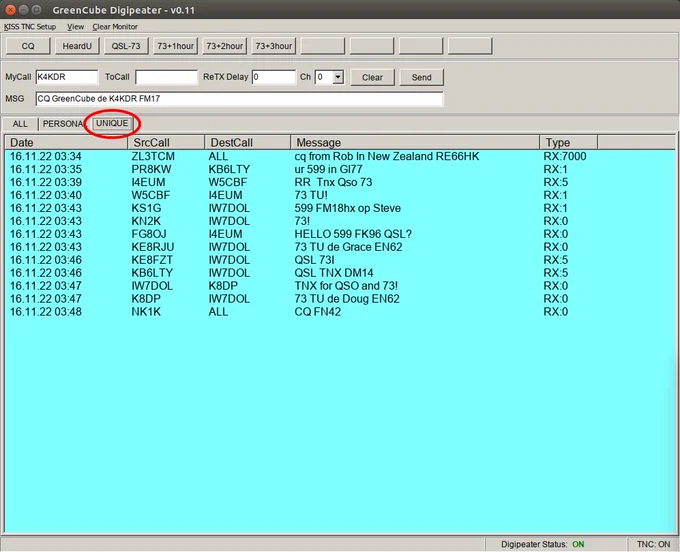Select the '73 TU de Doug EN62' message

347,299
